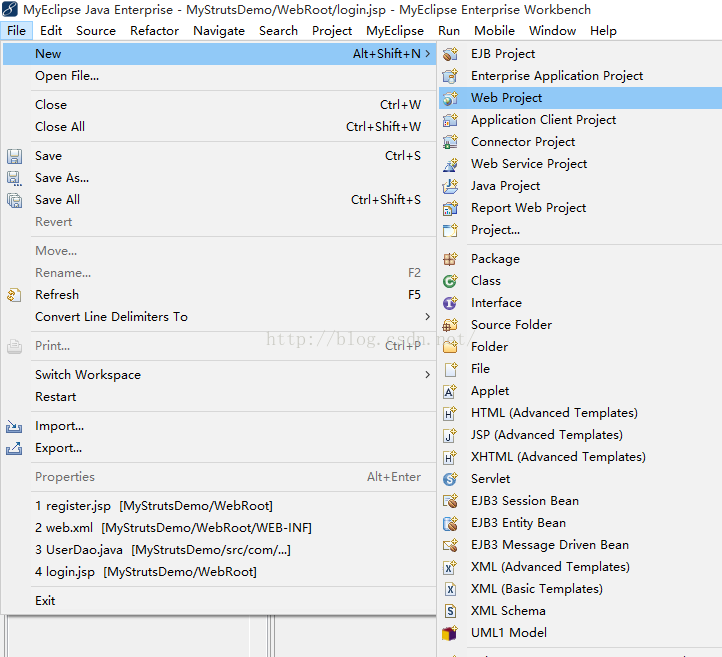Click the Web Project globe icon
This screenshot has width=722, height=657.
tap(450, 98)
